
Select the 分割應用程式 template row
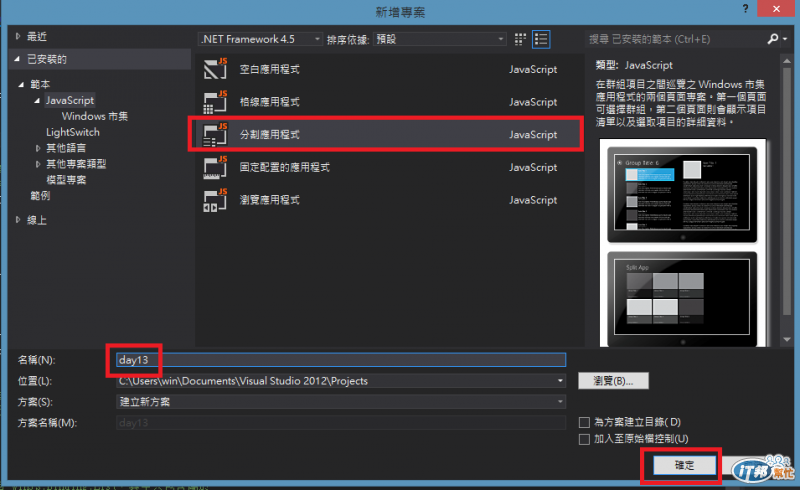[389, 134]
